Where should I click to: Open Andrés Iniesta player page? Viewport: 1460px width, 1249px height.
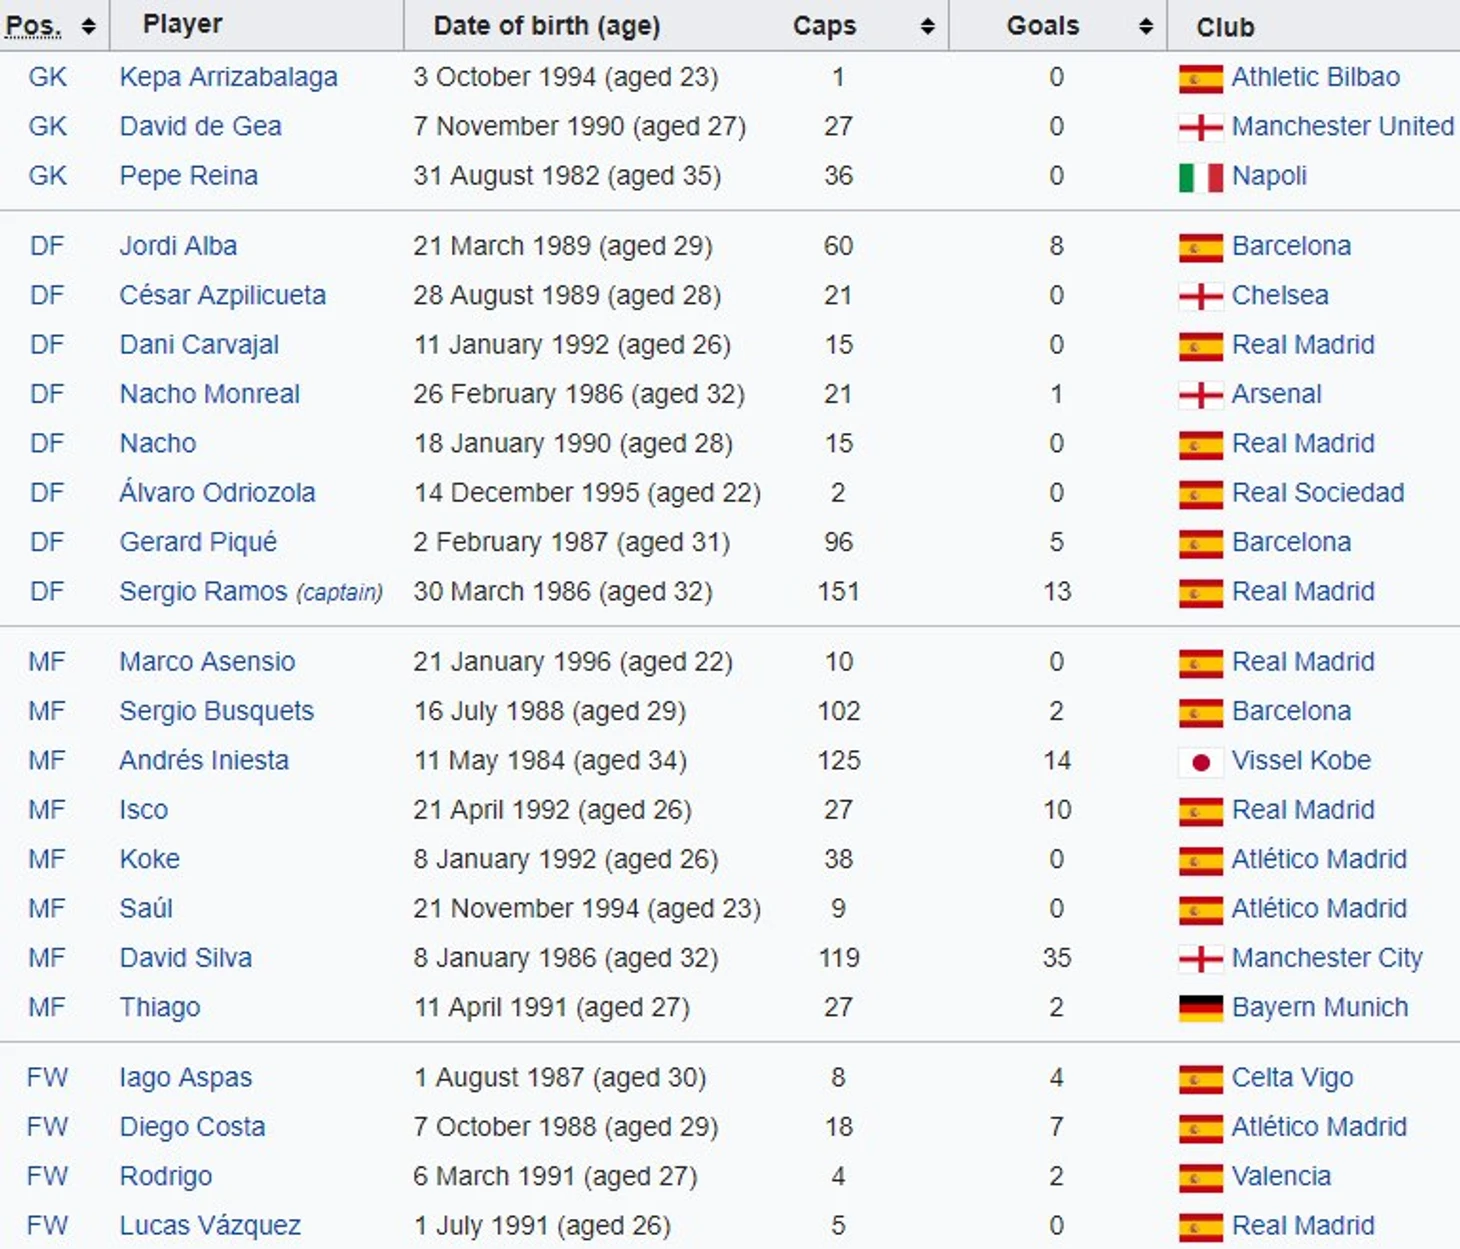(x=204, y=761)
